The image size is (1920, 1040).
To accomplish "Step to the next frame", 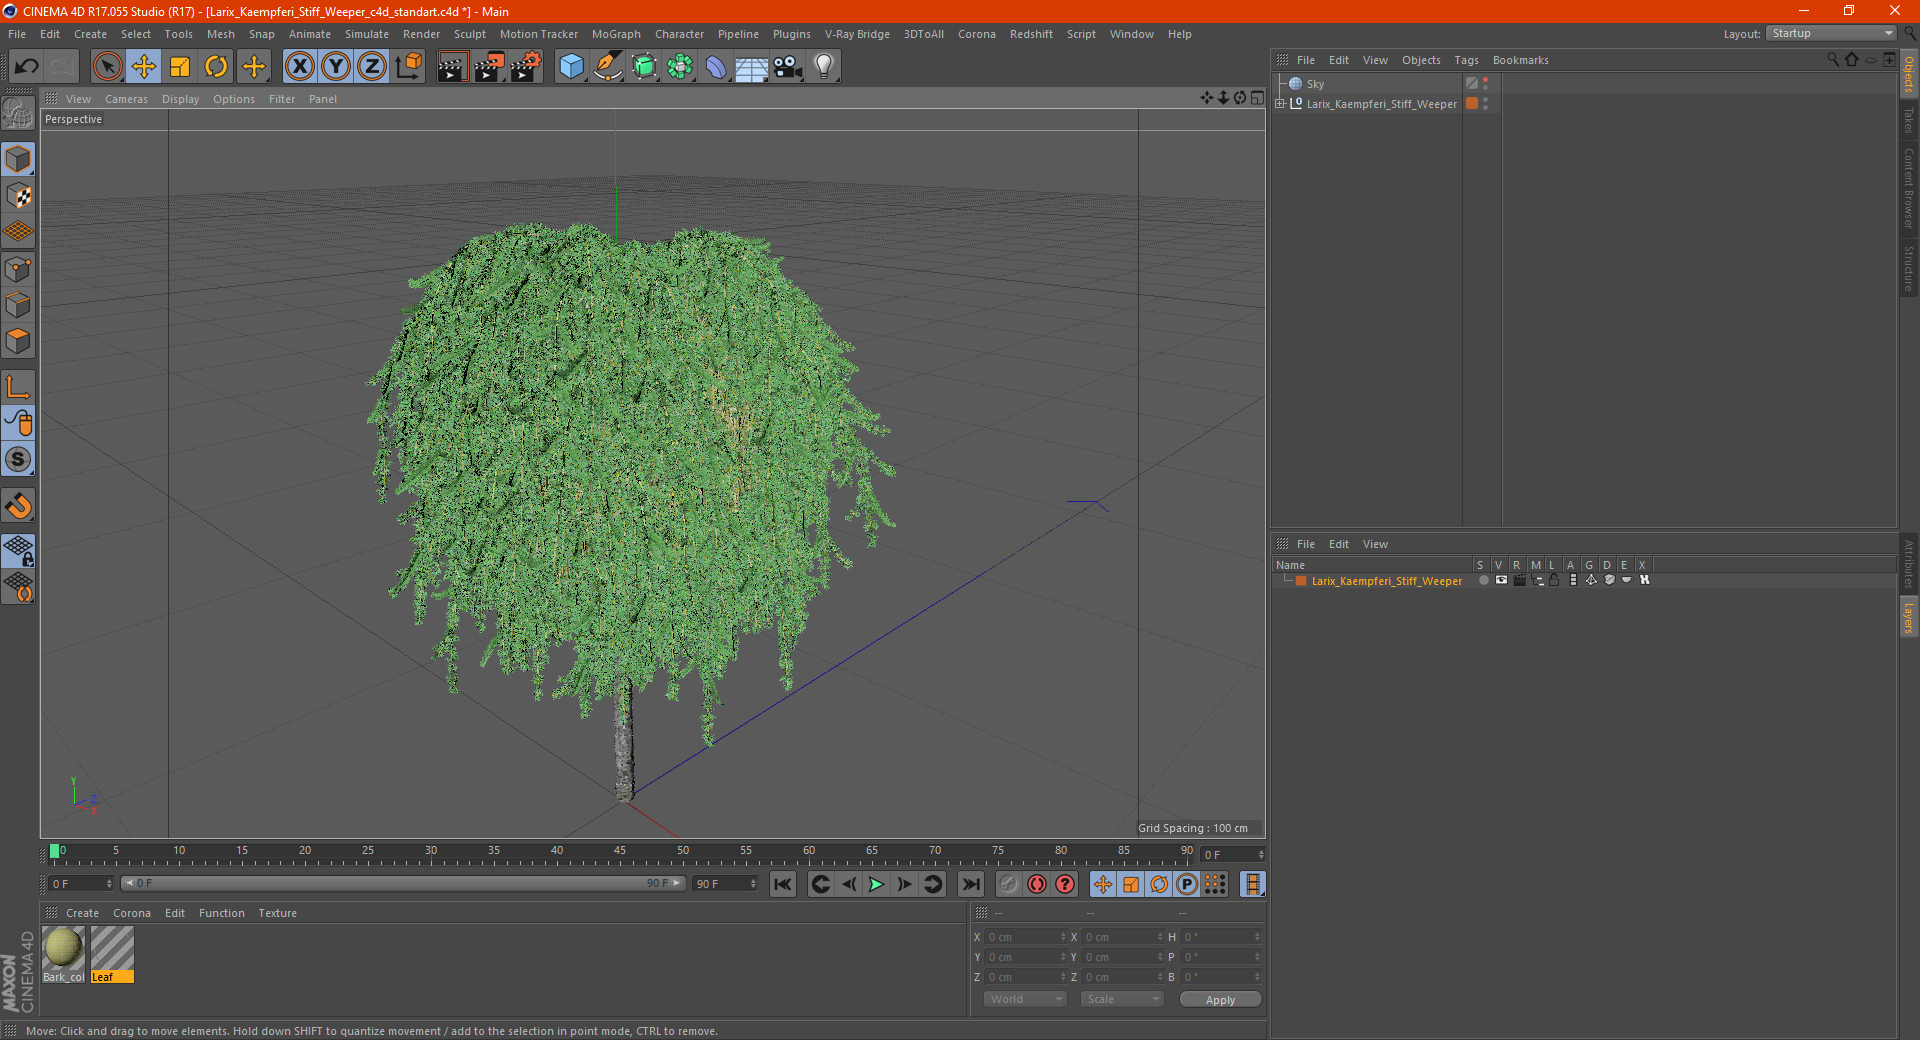I will [904, 884].
